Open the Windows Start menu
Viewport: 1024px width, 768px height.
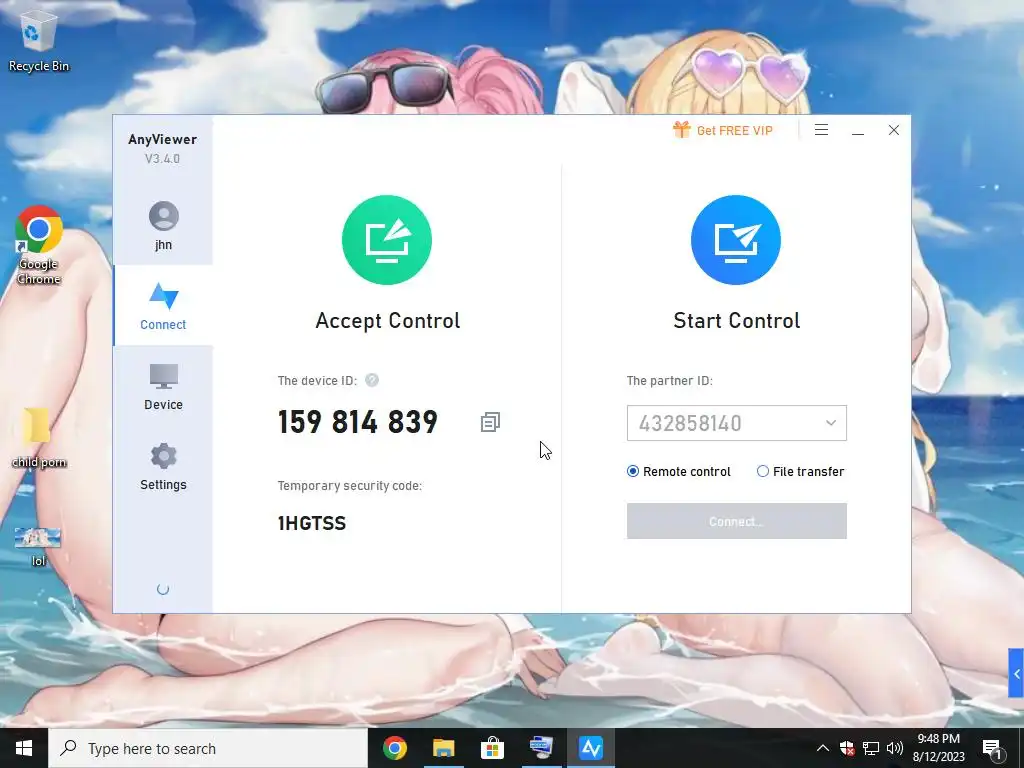(x=24, y=748)
